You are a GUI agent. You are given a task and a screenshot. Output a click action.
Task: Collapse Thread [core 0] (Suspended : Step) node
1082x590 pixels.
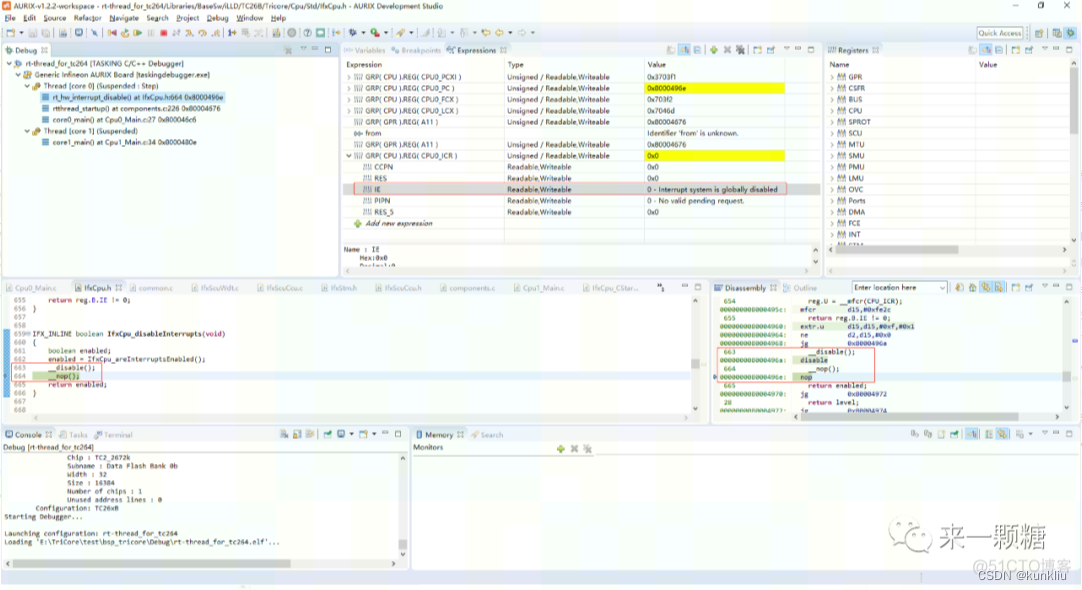(x=27, y=86)
